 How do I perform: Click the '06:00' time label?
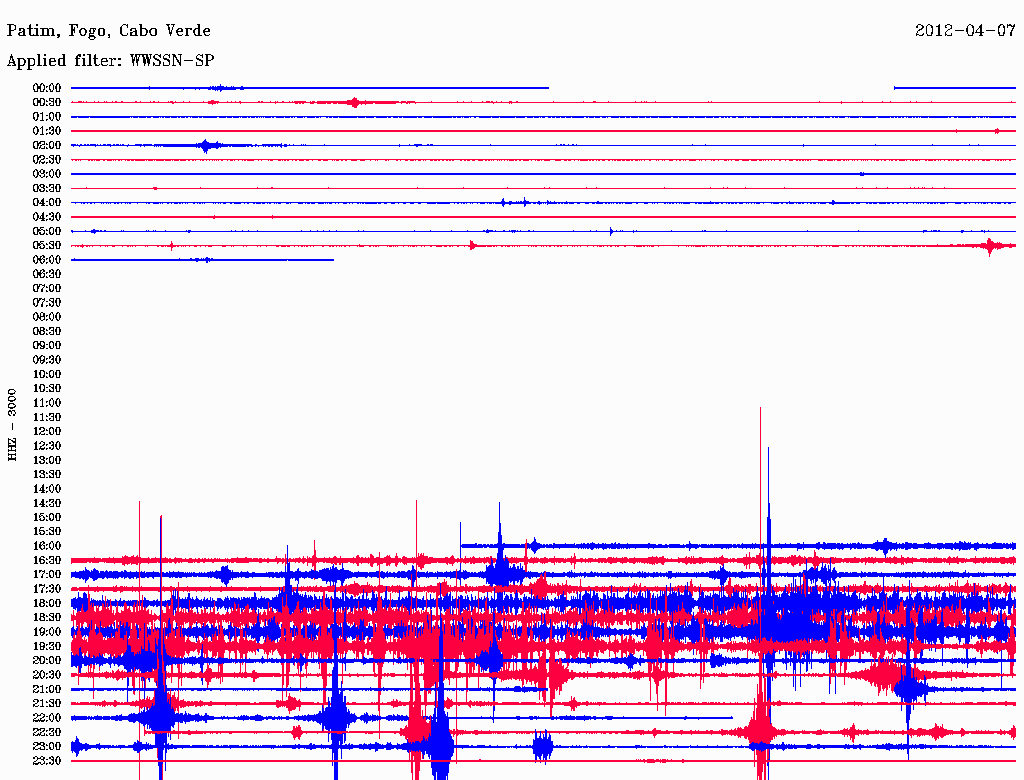point(47,259)
